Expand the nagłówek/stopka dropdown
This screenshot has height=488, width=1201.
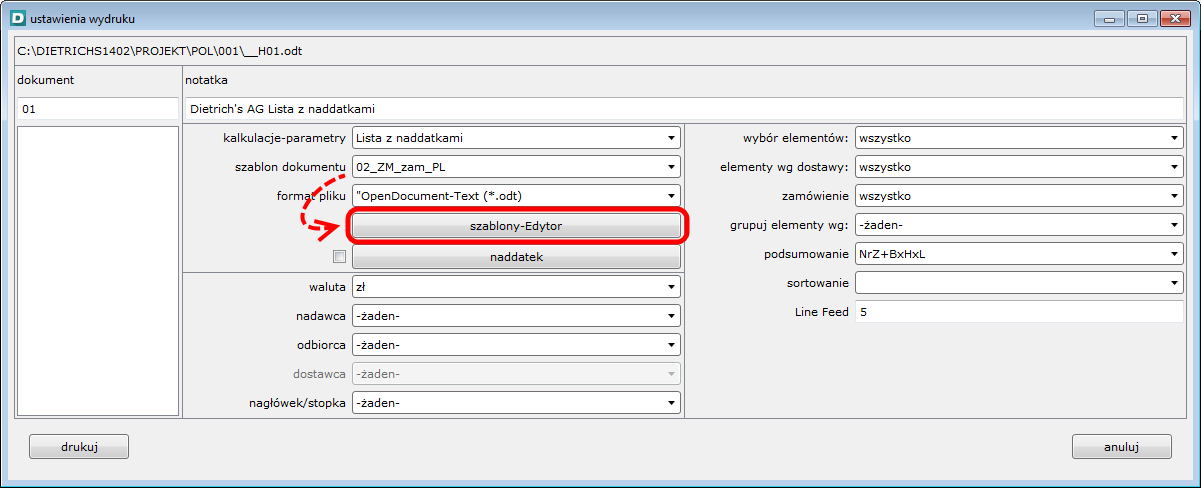[516, 403]
